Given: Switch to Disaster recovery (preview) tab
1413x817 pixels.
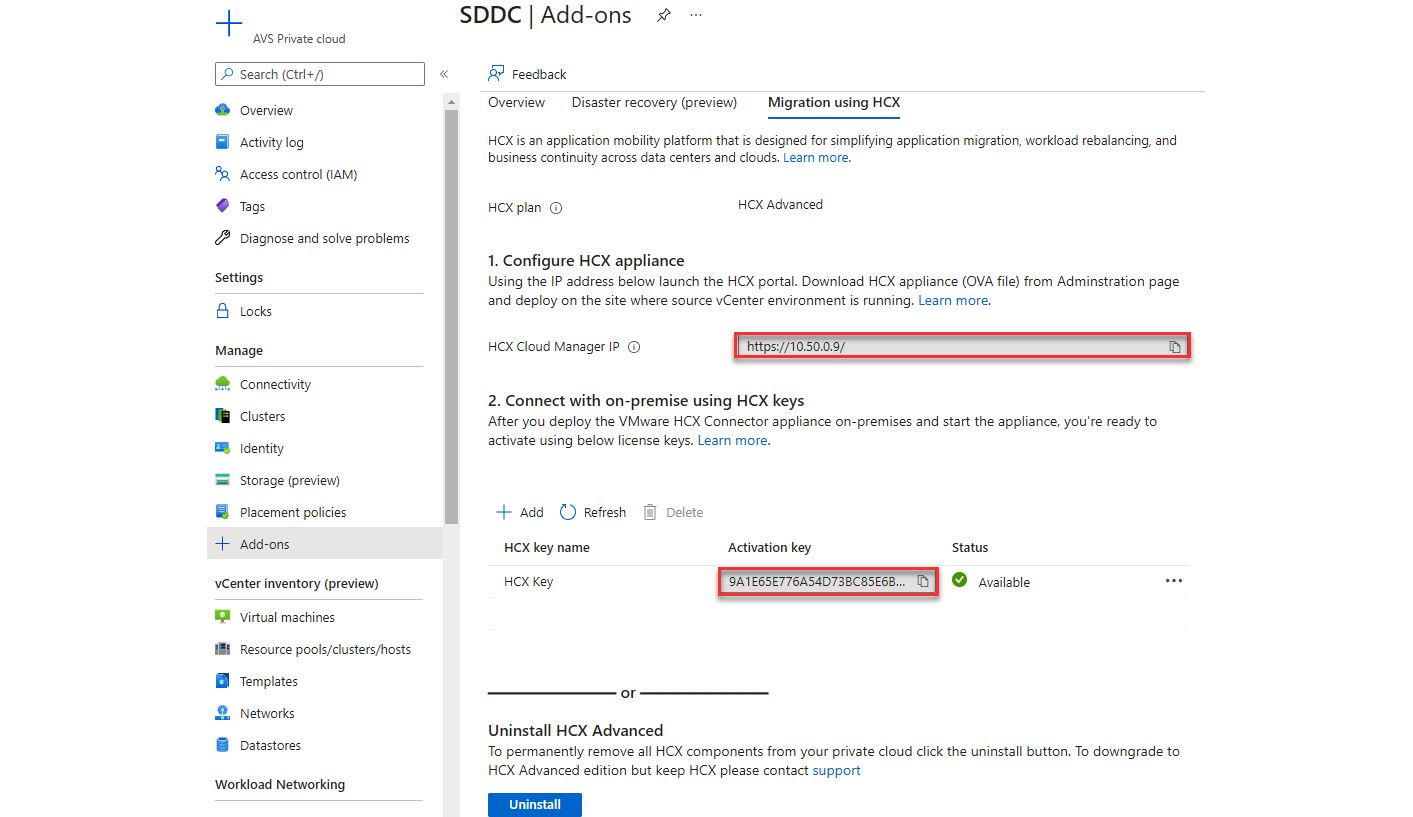Looking at the screenshot, I should pyautogui.click(x=654, y=102).
